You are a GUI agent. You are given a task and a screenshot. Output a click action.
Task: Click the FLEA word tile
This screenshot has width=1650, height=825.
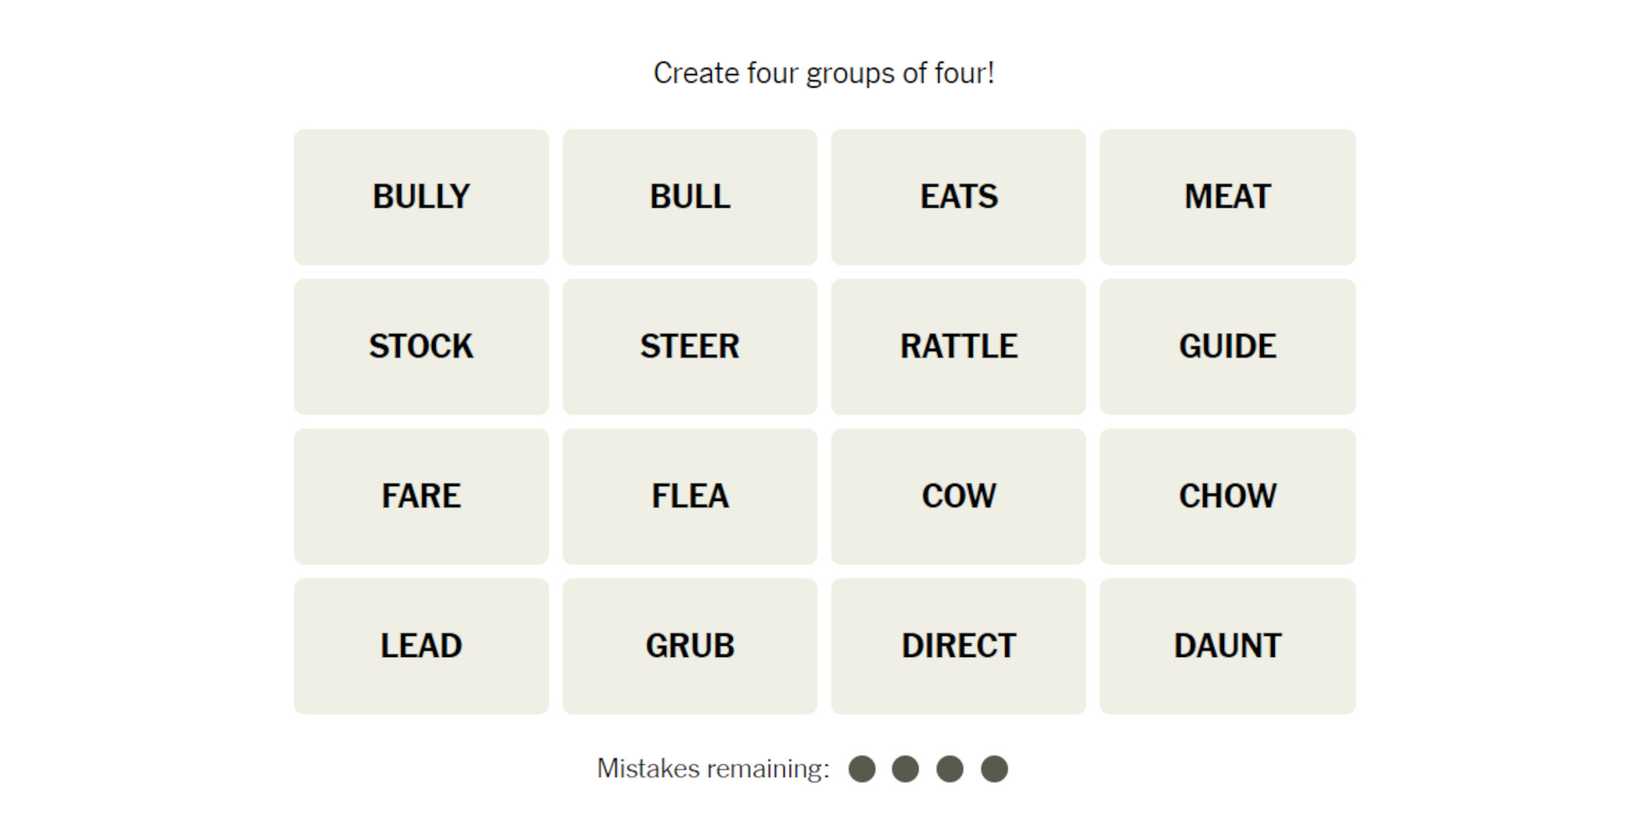690,496
